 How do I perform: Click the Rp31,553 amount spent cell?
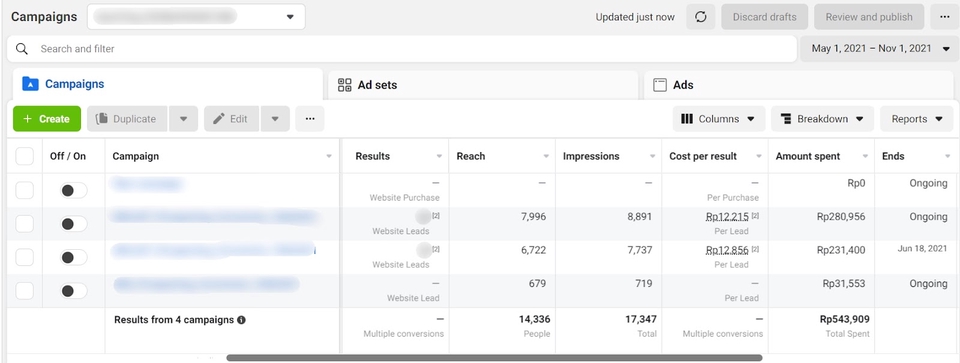tap(844, 283)
